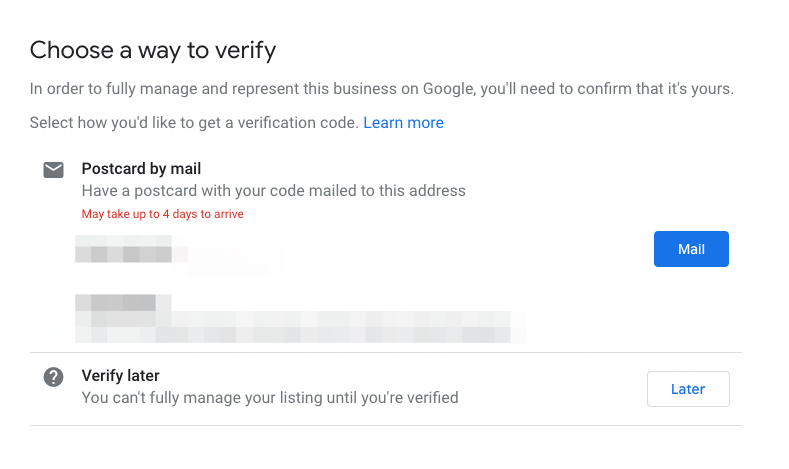Select the Postcard by mail heading
The height and width of the screenshot is (469, 789).
pyautogui.click(x=141, y=169)
